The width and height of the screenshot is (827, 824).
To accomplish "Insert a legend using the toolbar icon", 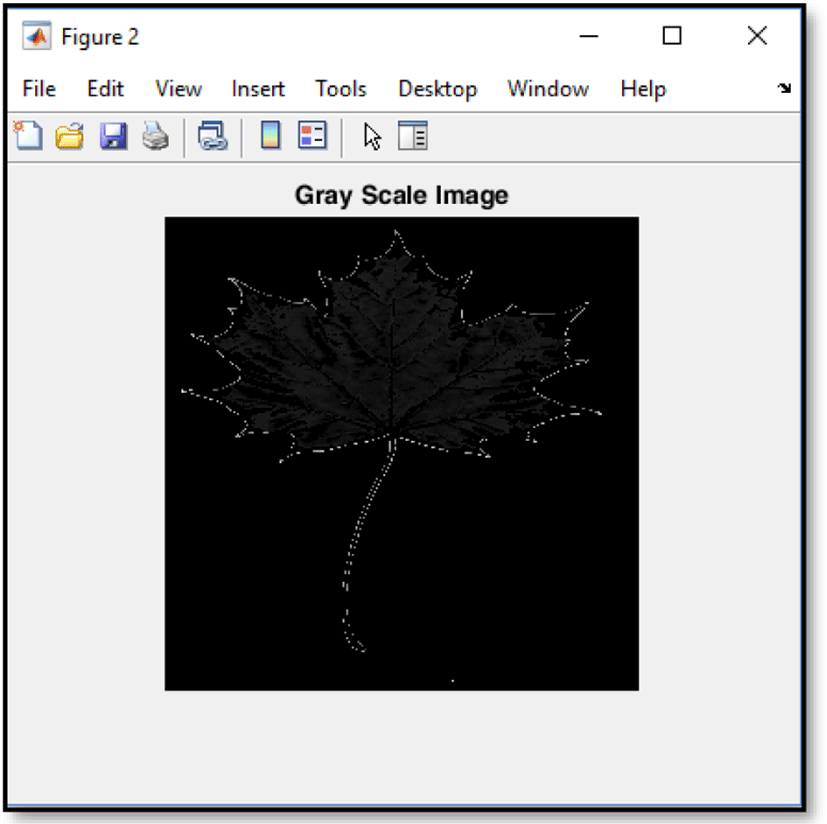I will point(312,135).
